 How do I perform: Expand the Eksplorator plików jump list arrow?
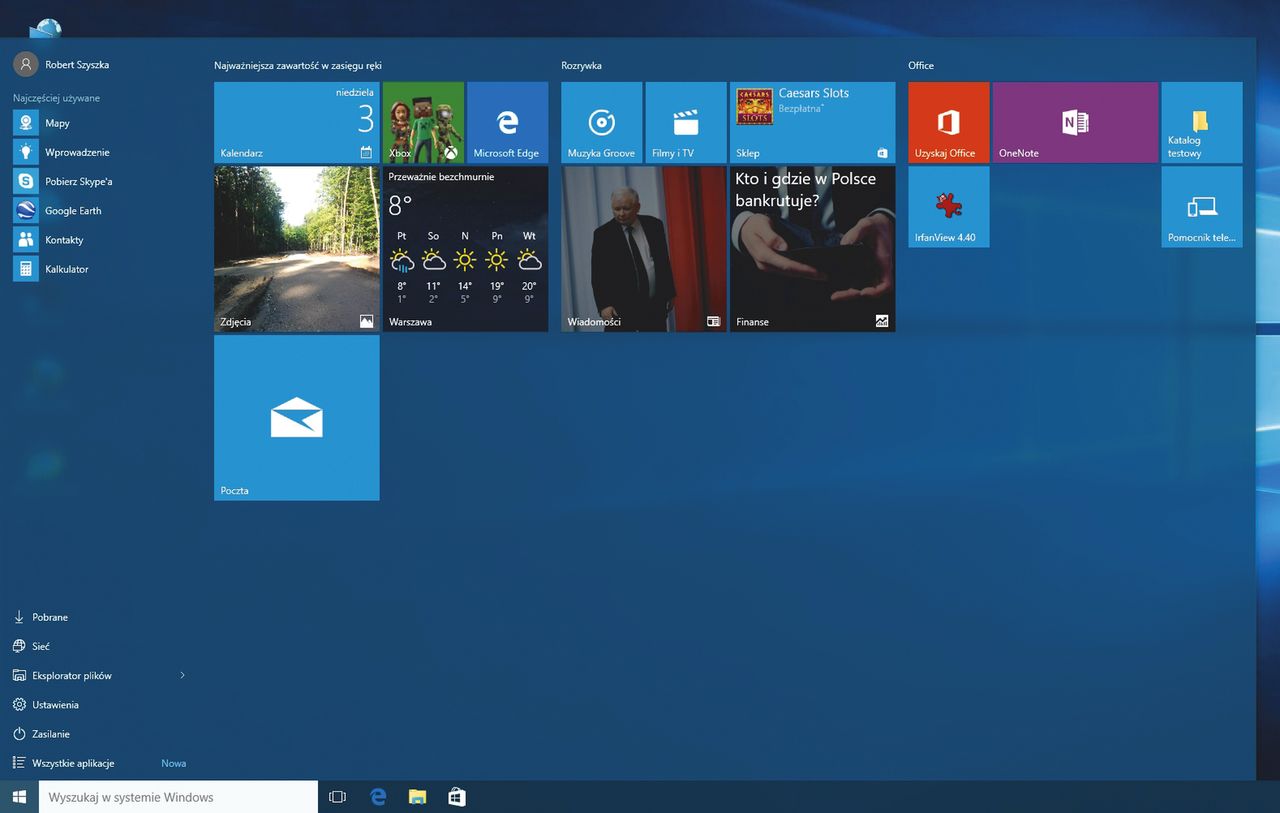(182, 676)
